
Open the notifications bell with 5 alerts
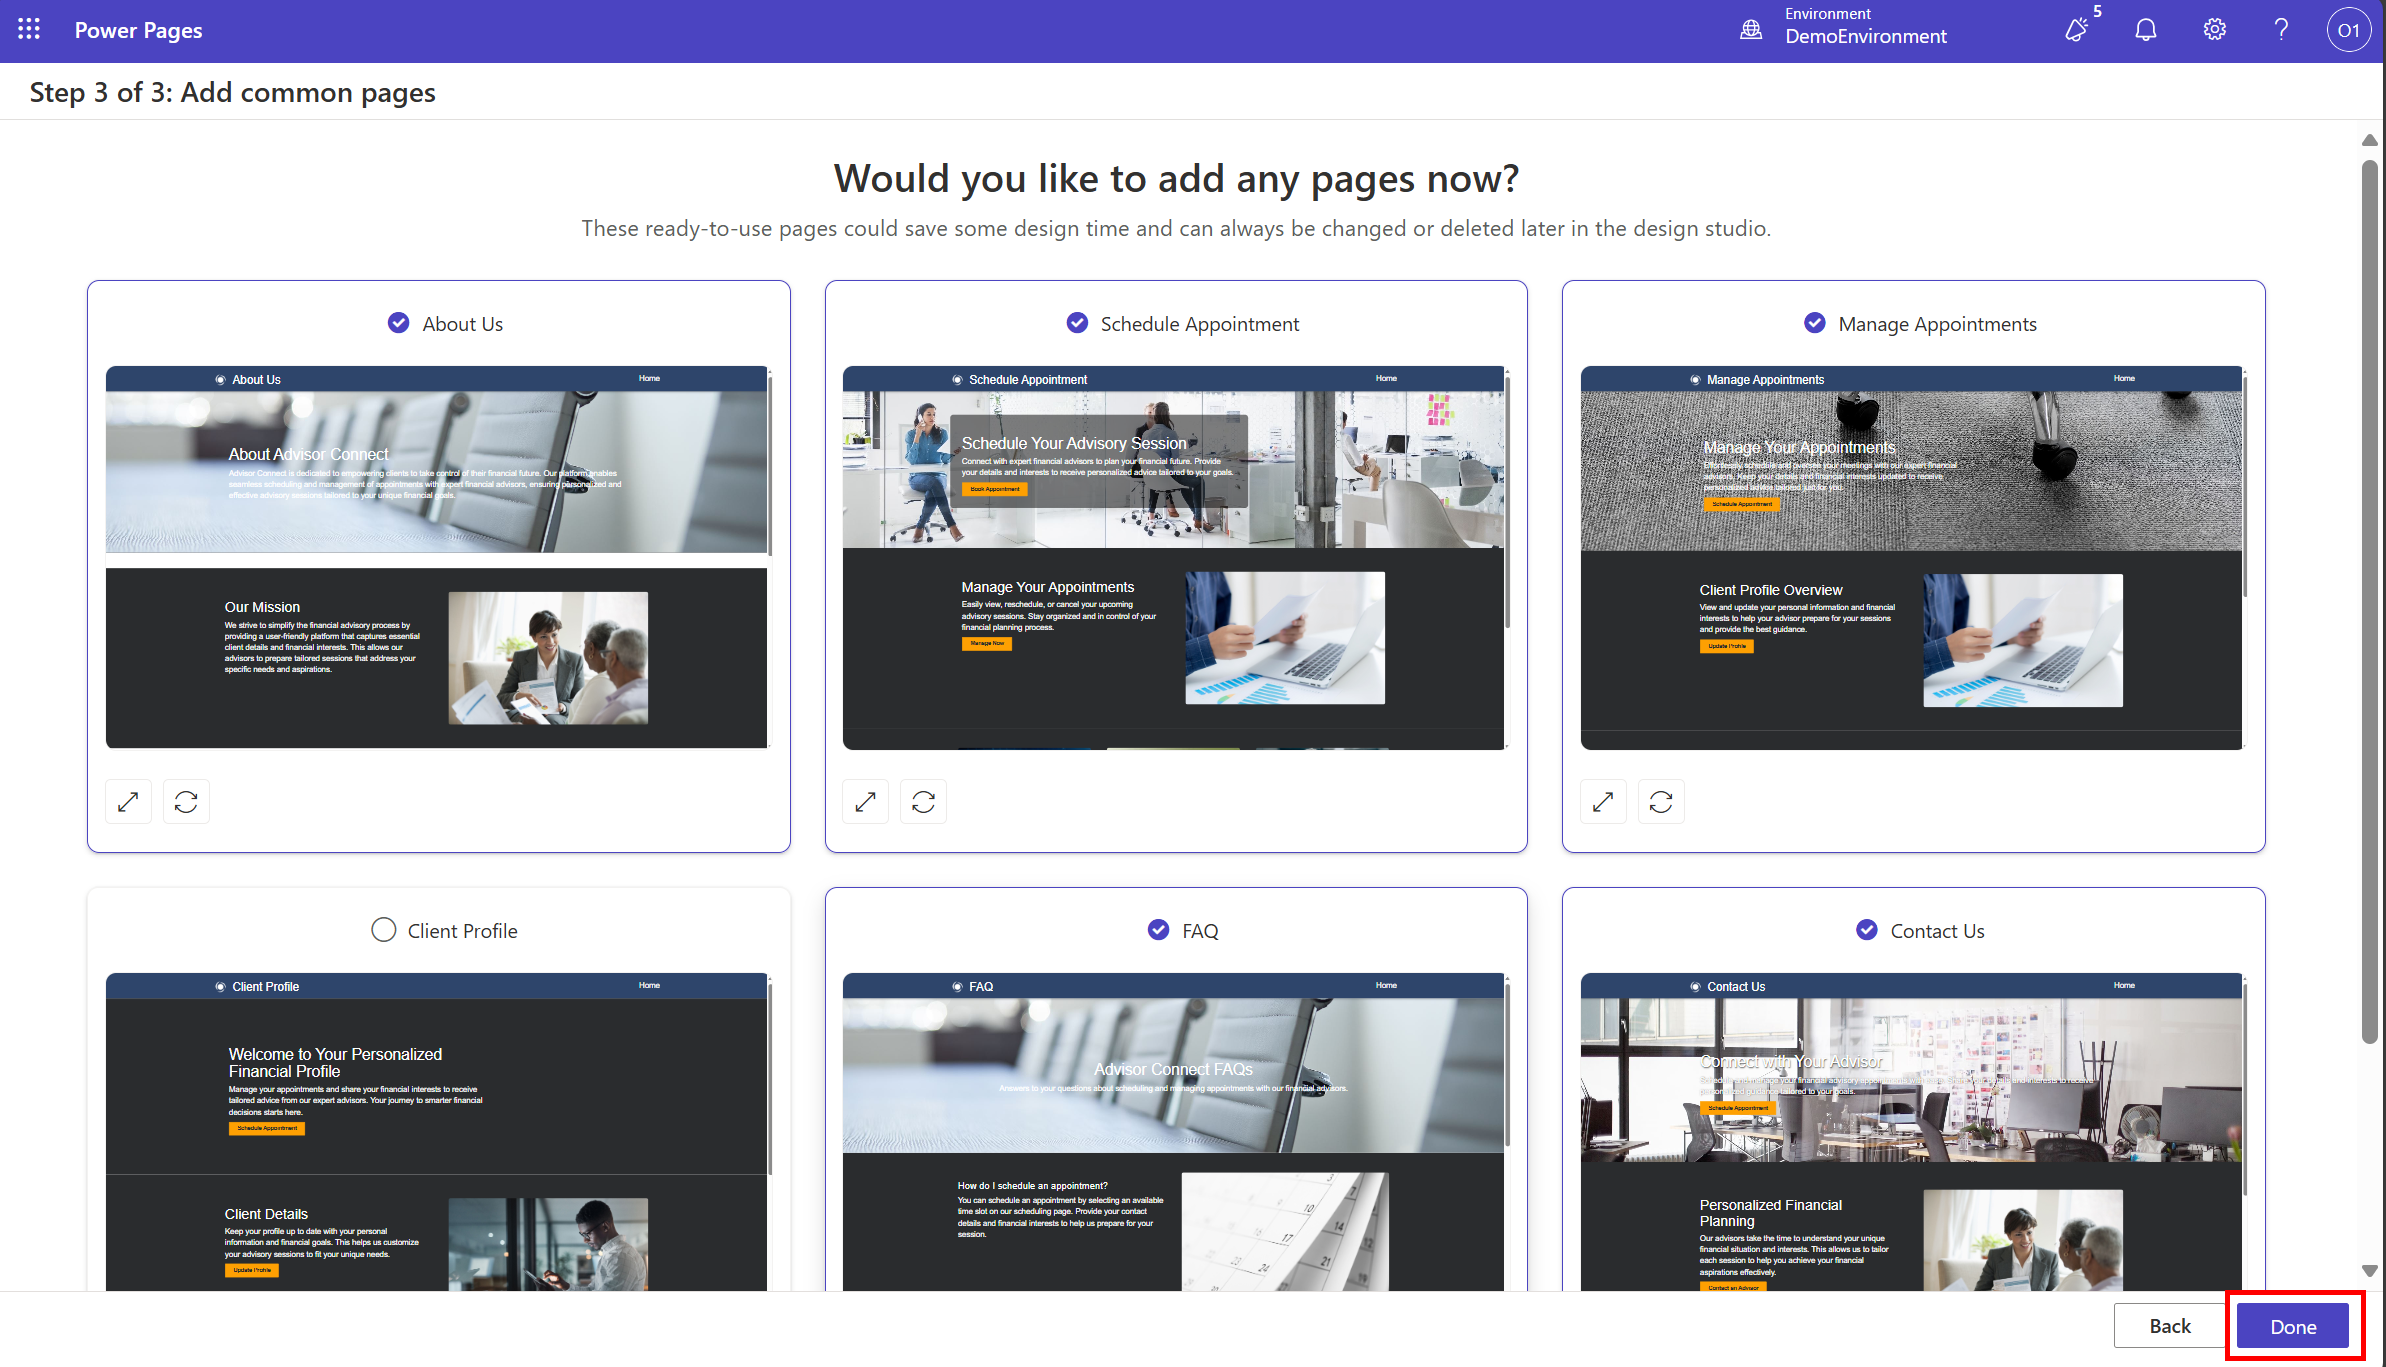click(2077, 30)
